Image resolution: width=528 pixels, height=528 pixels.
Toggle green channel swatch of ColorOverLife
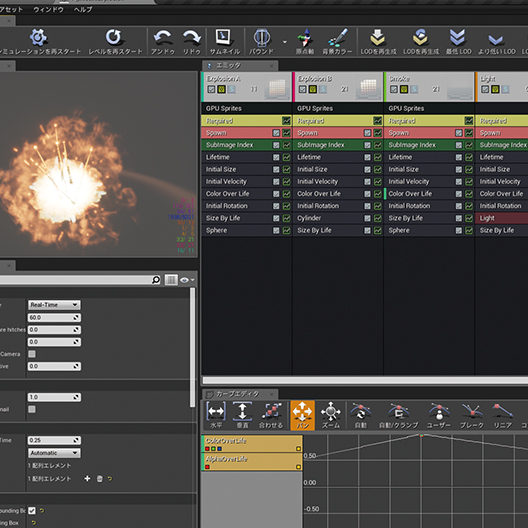[x=213, y=449]
